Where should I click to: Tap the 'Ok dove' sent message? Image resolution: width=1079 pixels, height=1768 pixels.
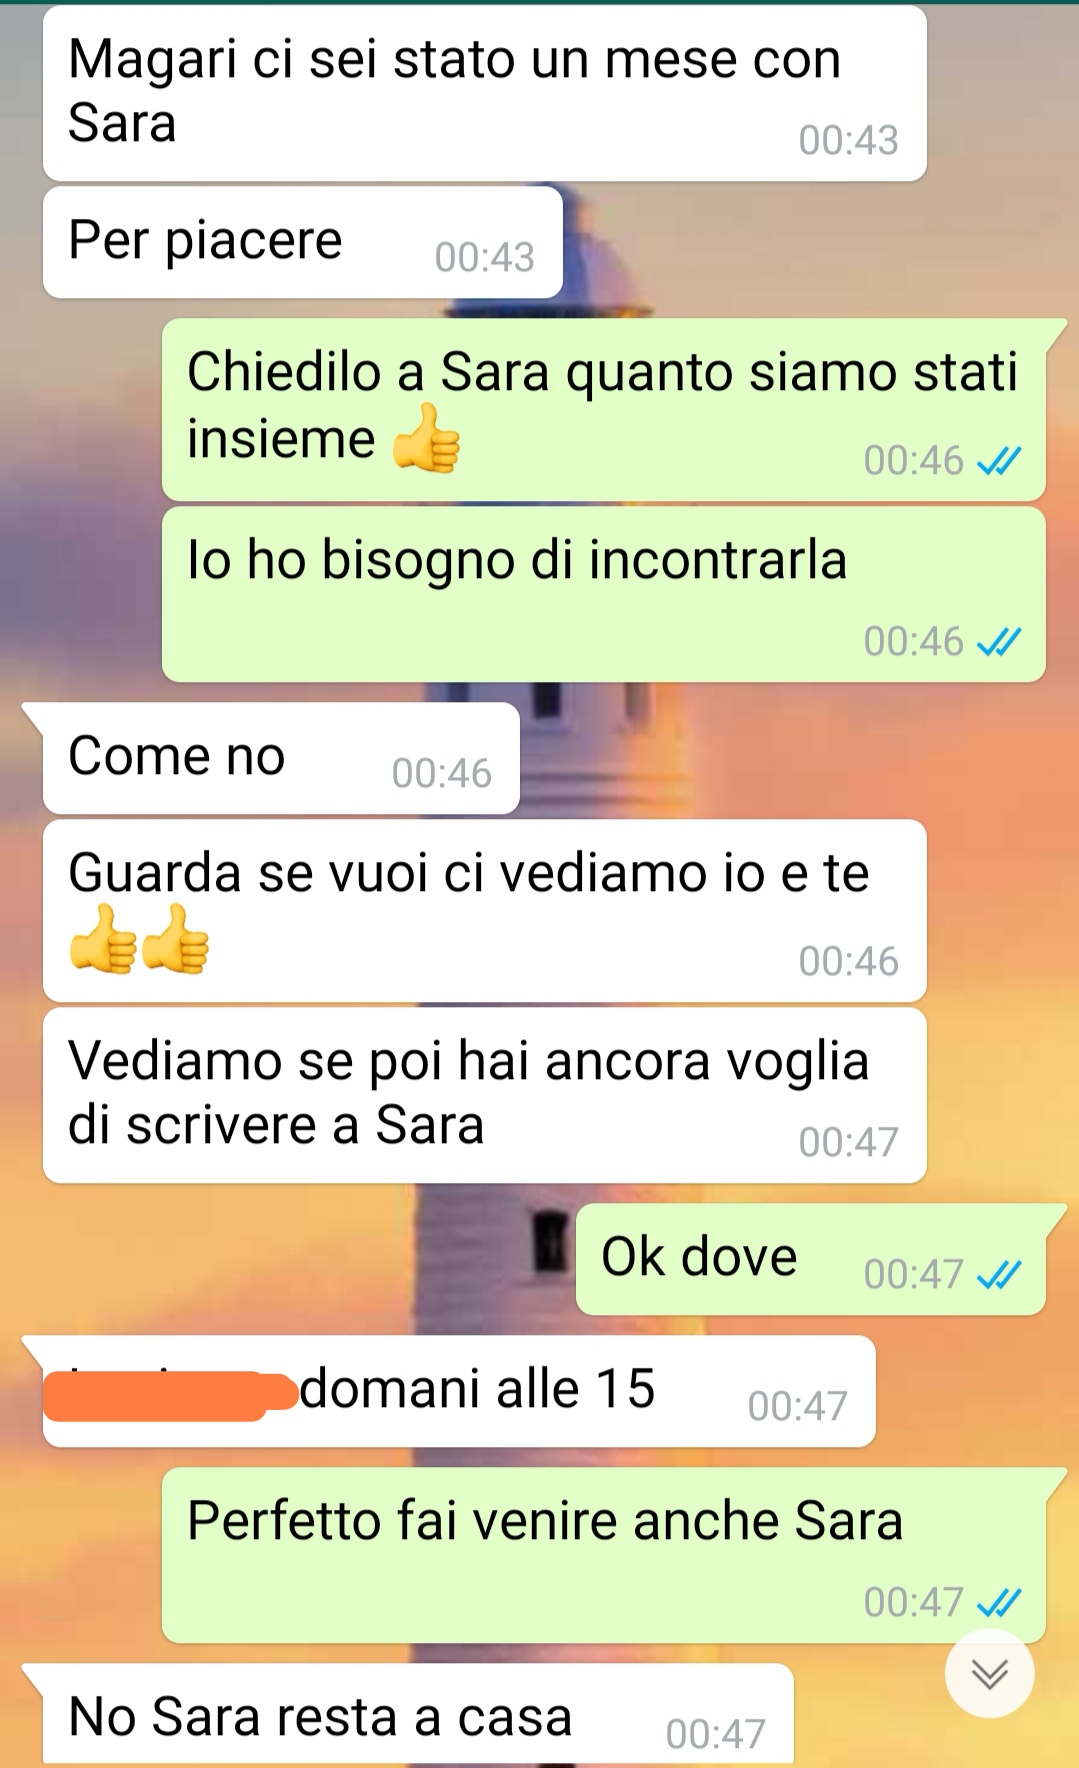coord(811,1259)
